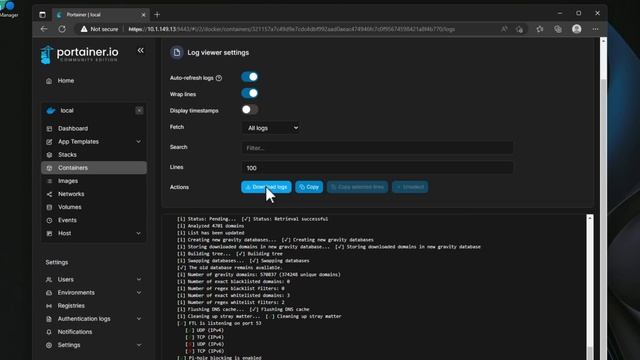Click the Download logs button
Image resolution: width=640 pixels, height=360 pixels.
coord(266,187)
